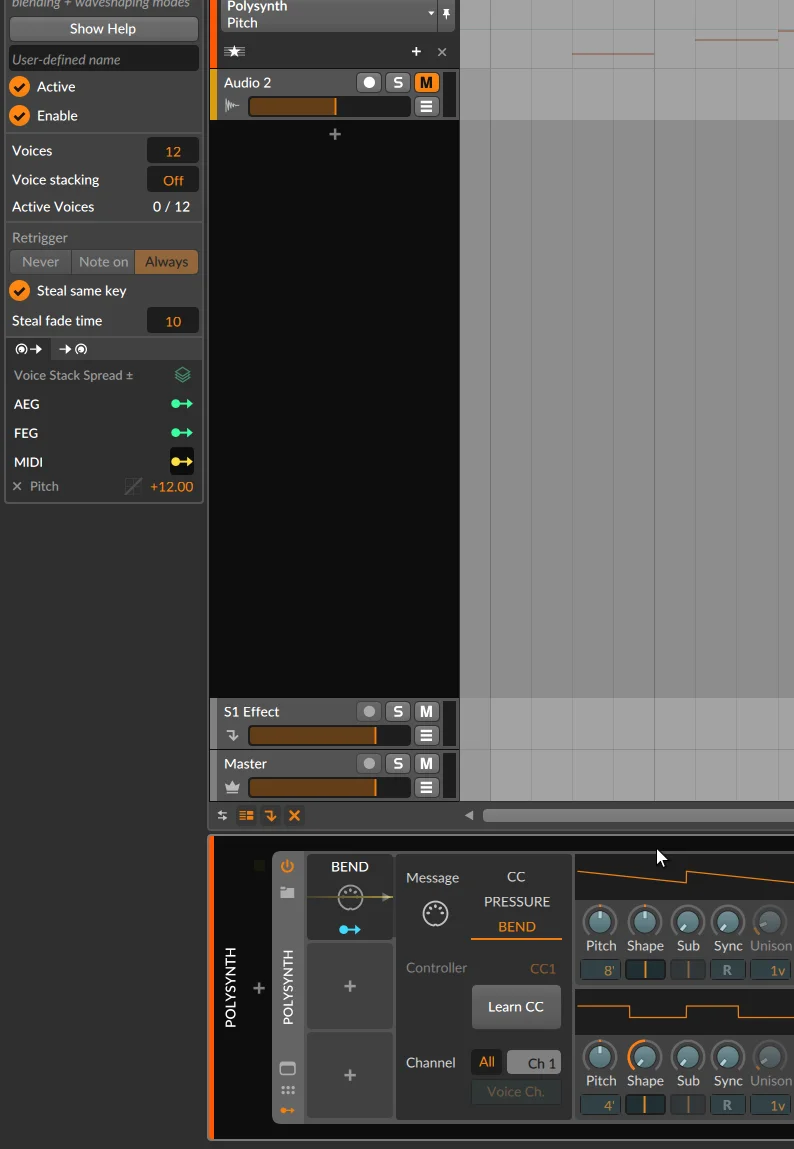This screenshot has height=1149, width=794.
Task: Open the Polysynth preset folder icon
Action: (287, 893)
